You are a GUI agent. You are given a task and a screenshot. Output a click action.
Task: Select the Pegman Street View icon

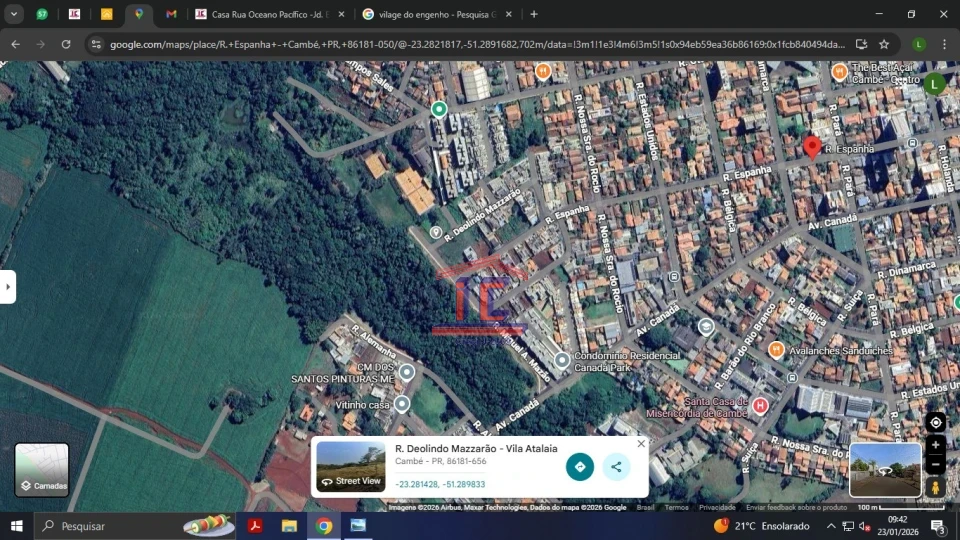click(x=935, y=487)
